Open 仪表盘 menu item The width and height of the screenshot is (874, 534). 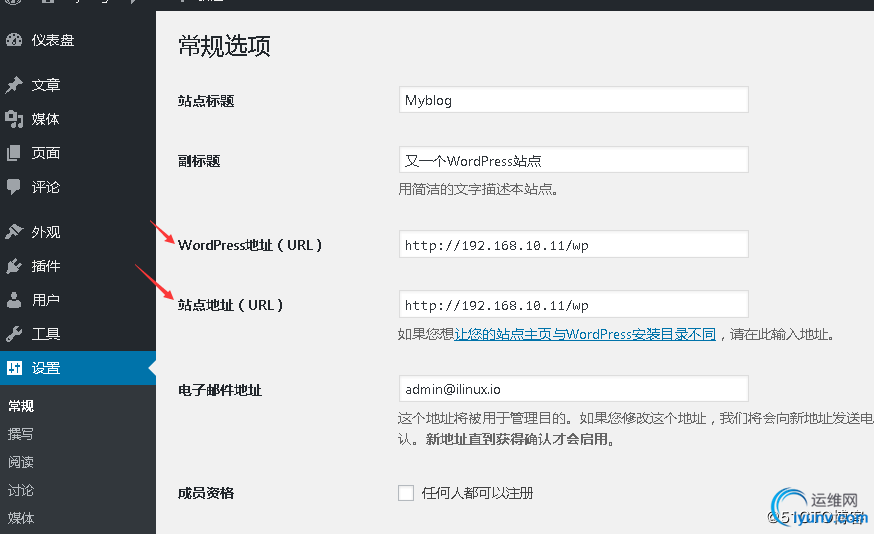(53, 40)
